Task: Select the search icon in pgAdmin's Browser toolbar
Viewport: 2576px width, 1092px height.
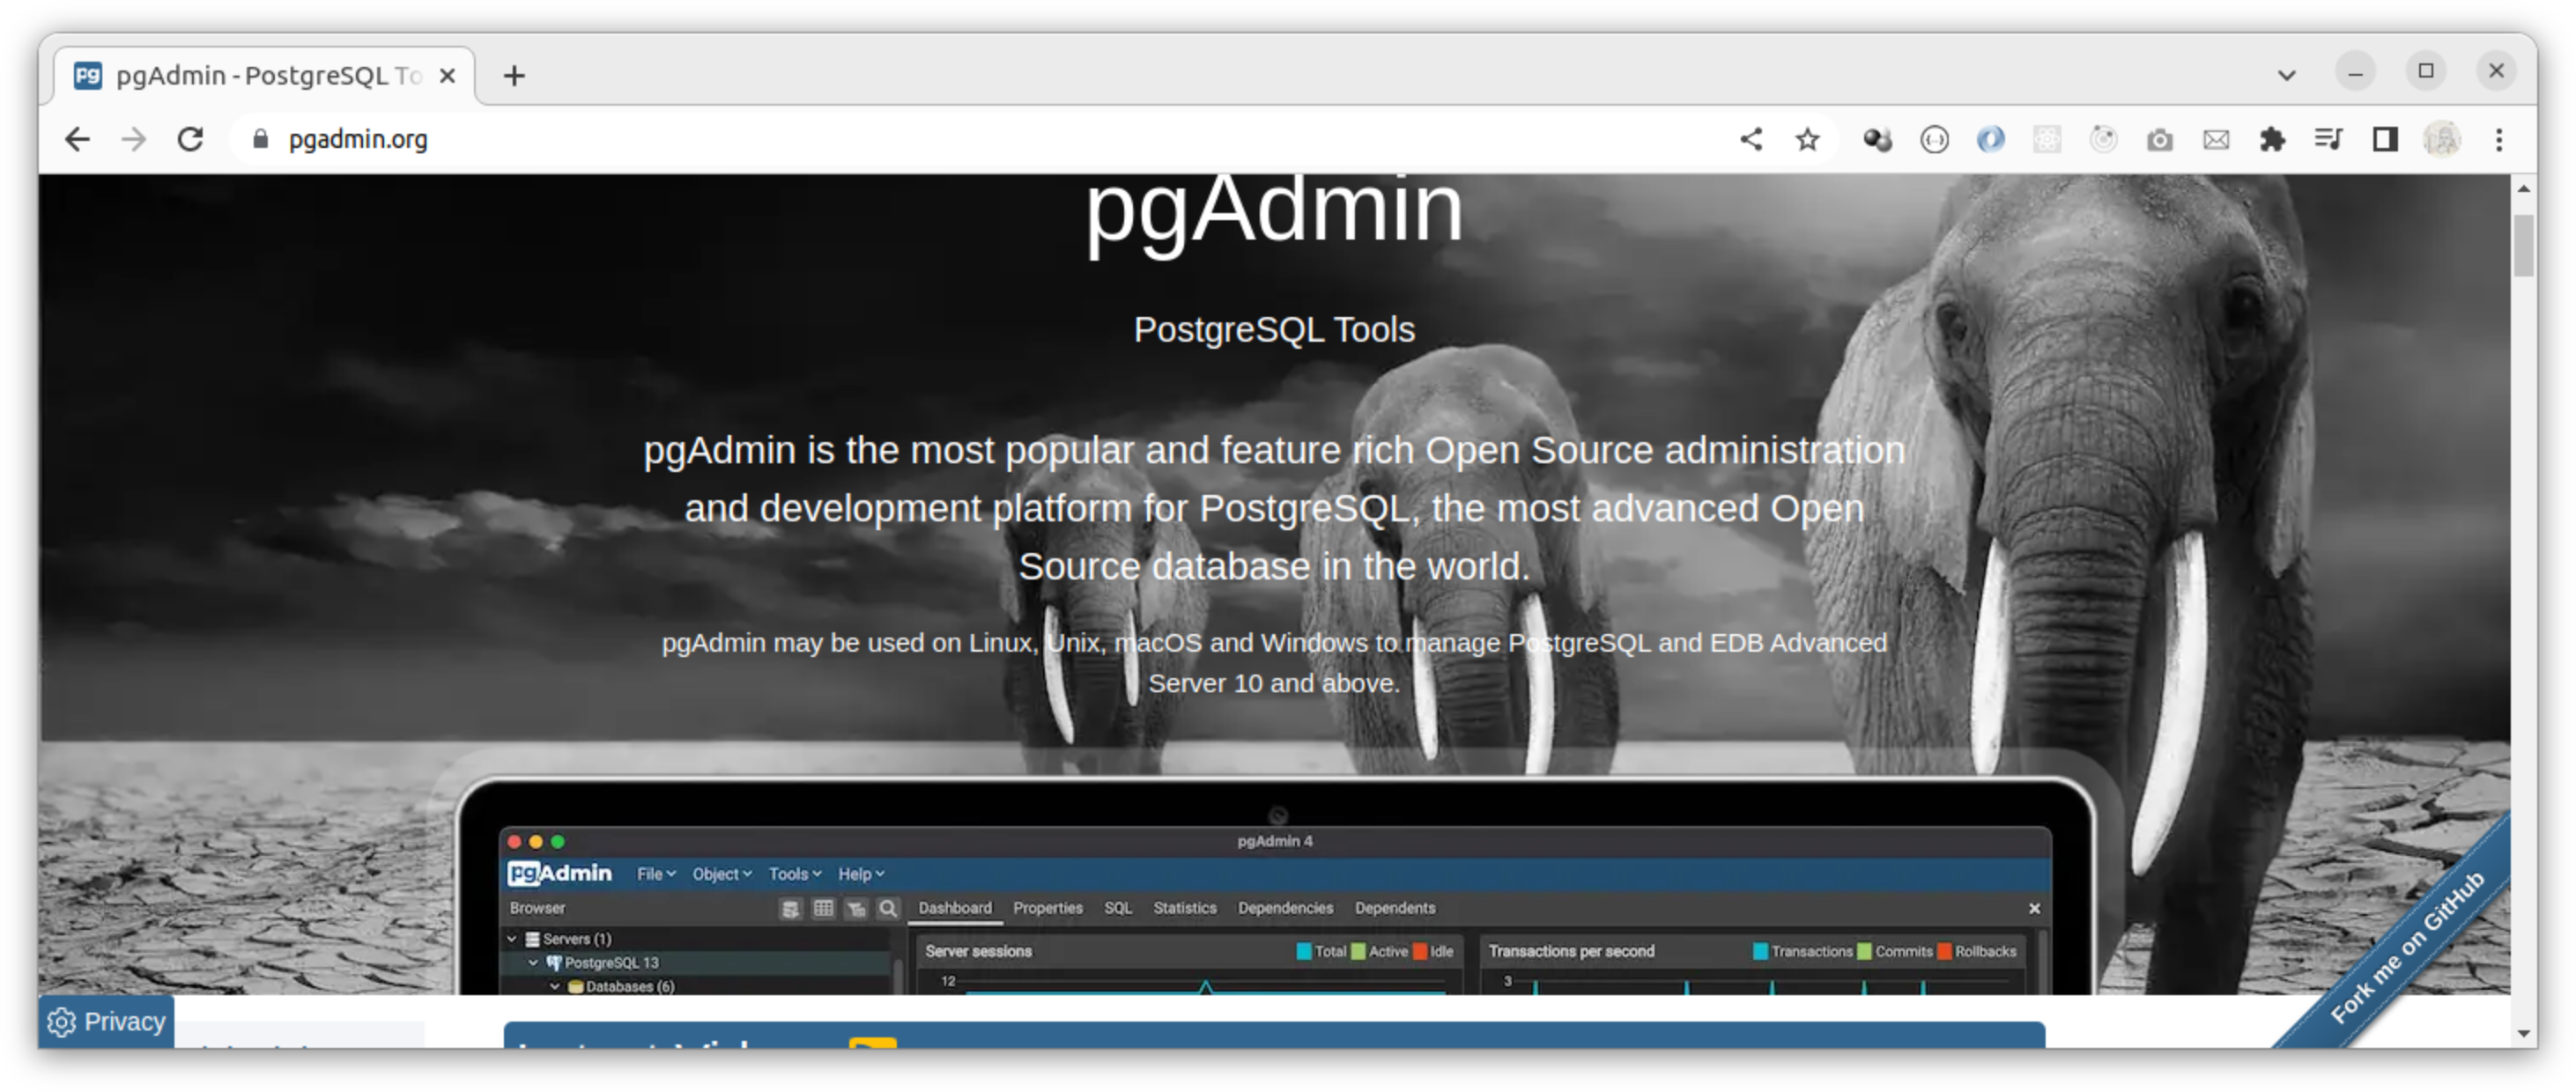Action: click(x=888, y=908)
